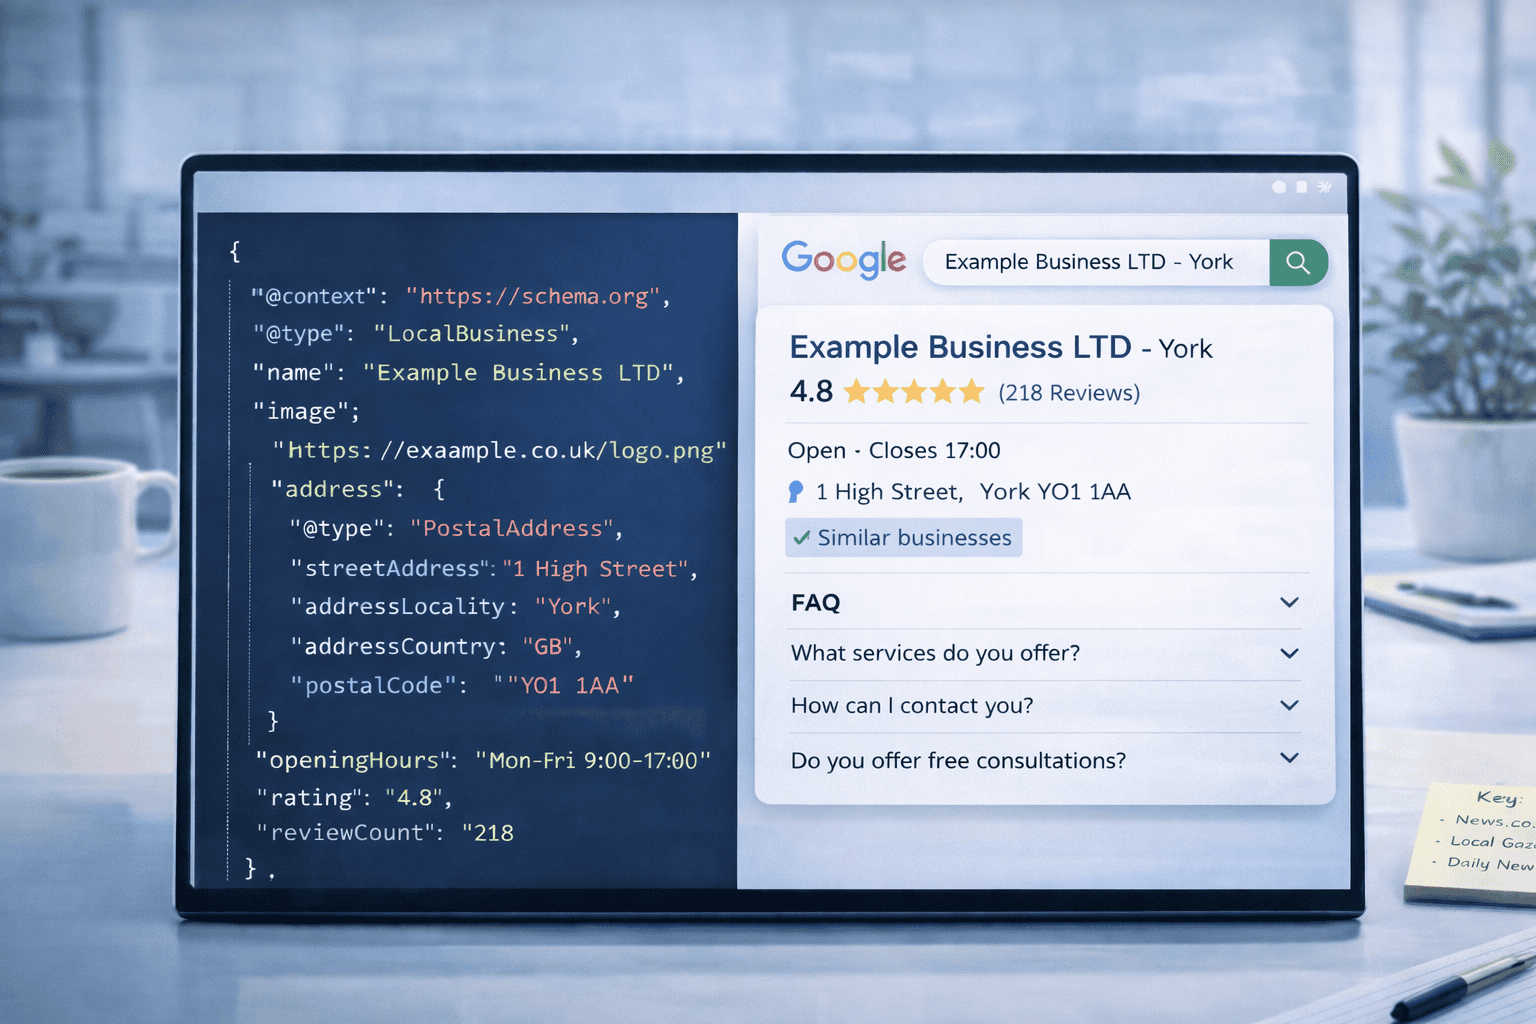Click the map pin icon beside the address

click(796, 491)
